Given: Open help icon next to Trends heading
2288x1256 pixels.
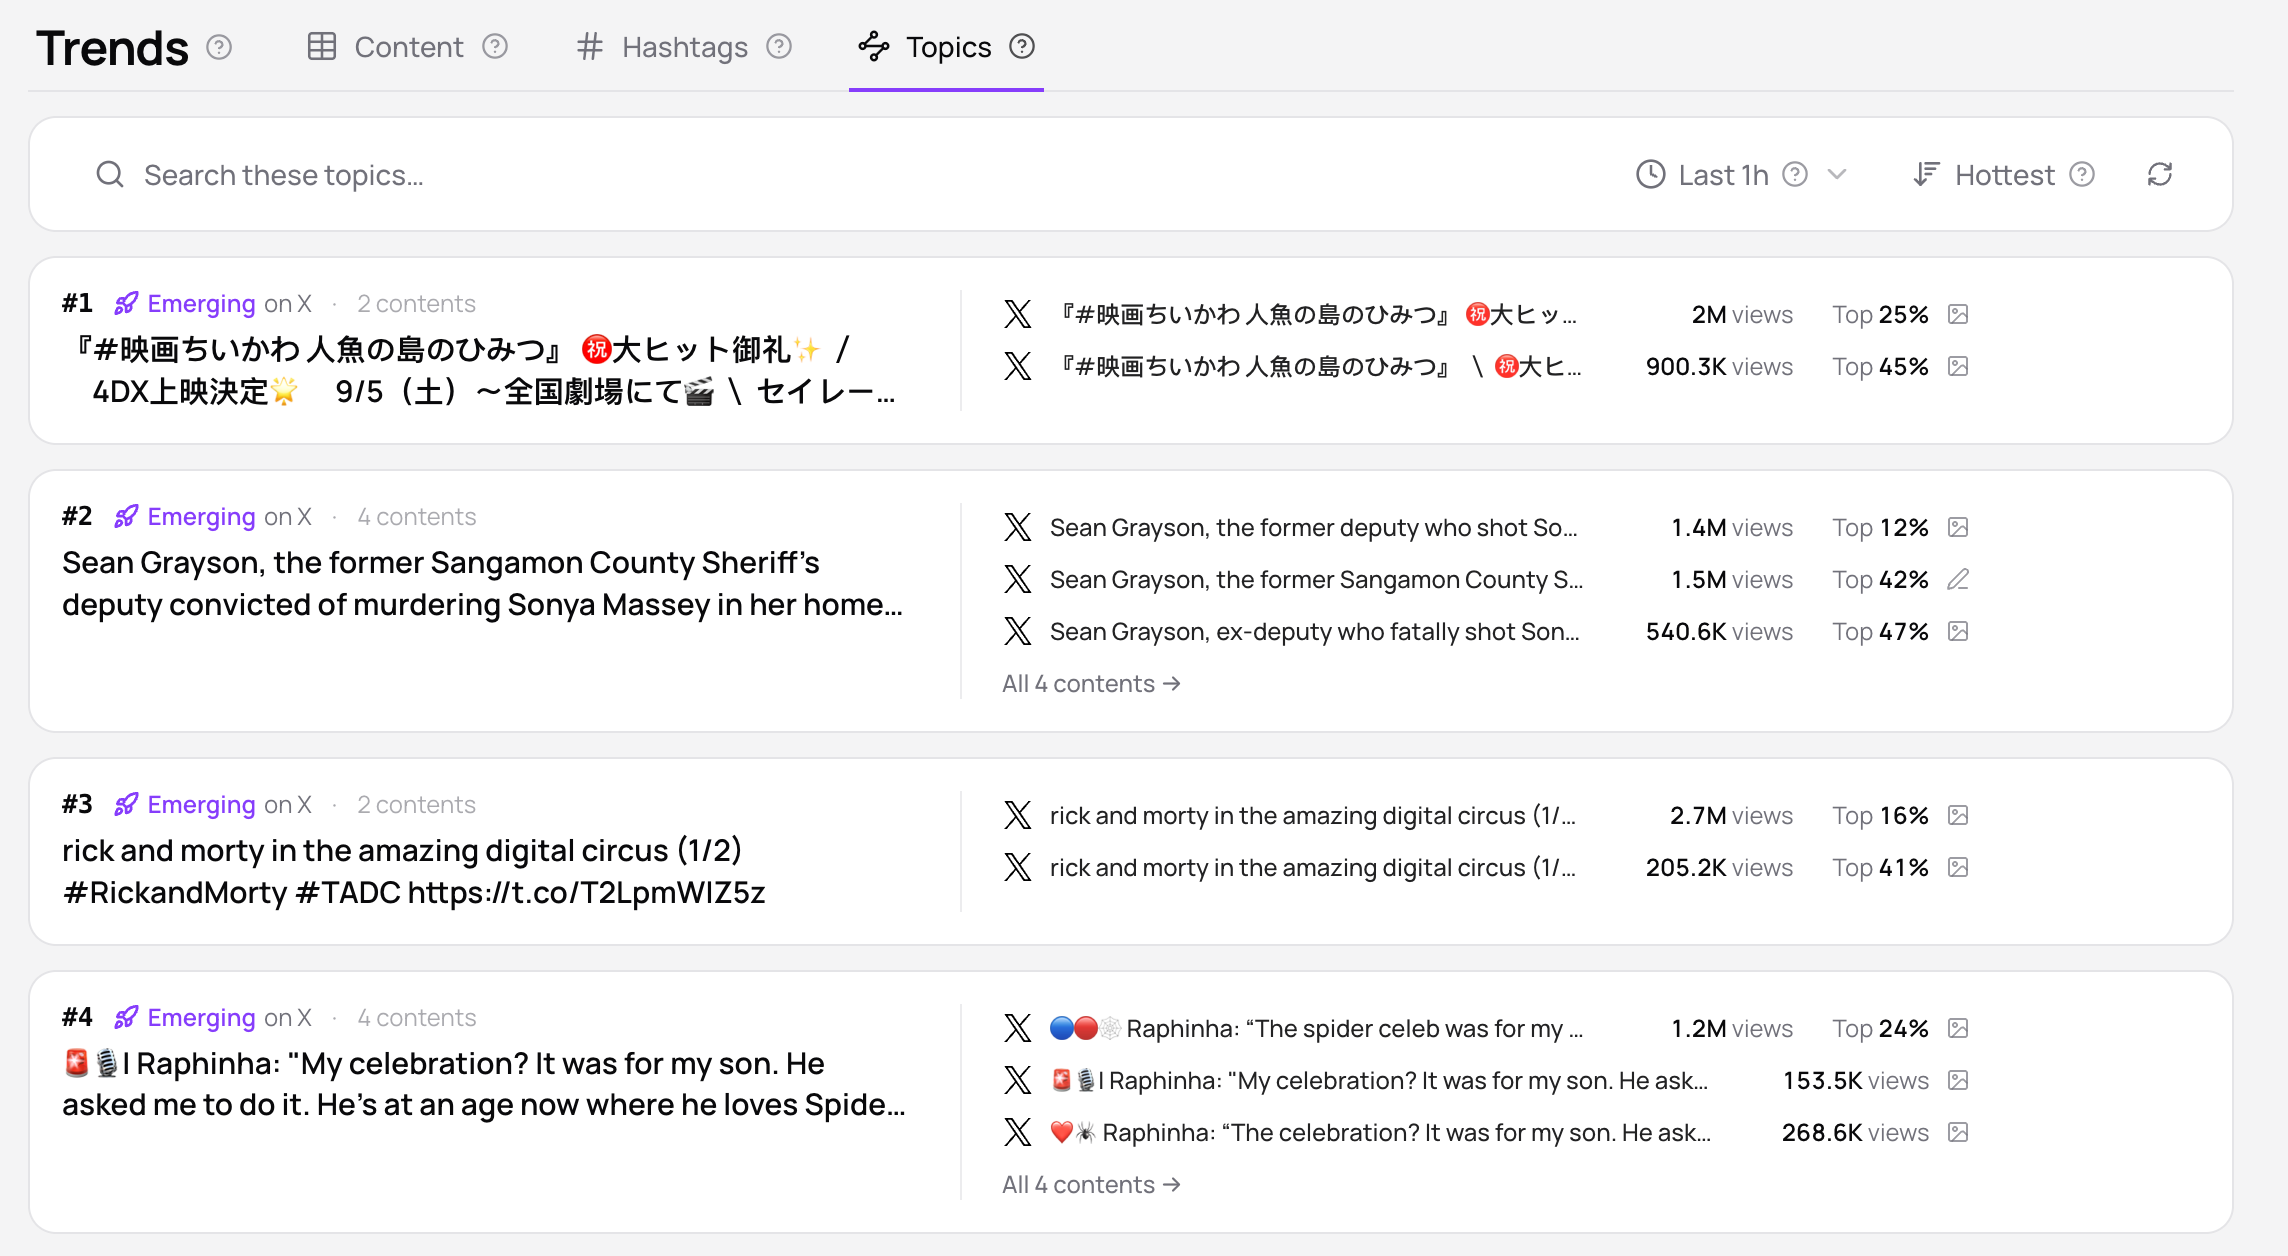Looking at the screenshot, I should [219, 47].
